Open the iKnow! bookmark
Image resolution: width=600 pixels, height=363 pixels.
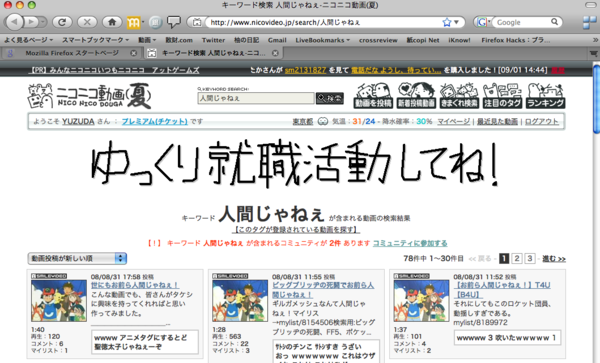(459, 40)
